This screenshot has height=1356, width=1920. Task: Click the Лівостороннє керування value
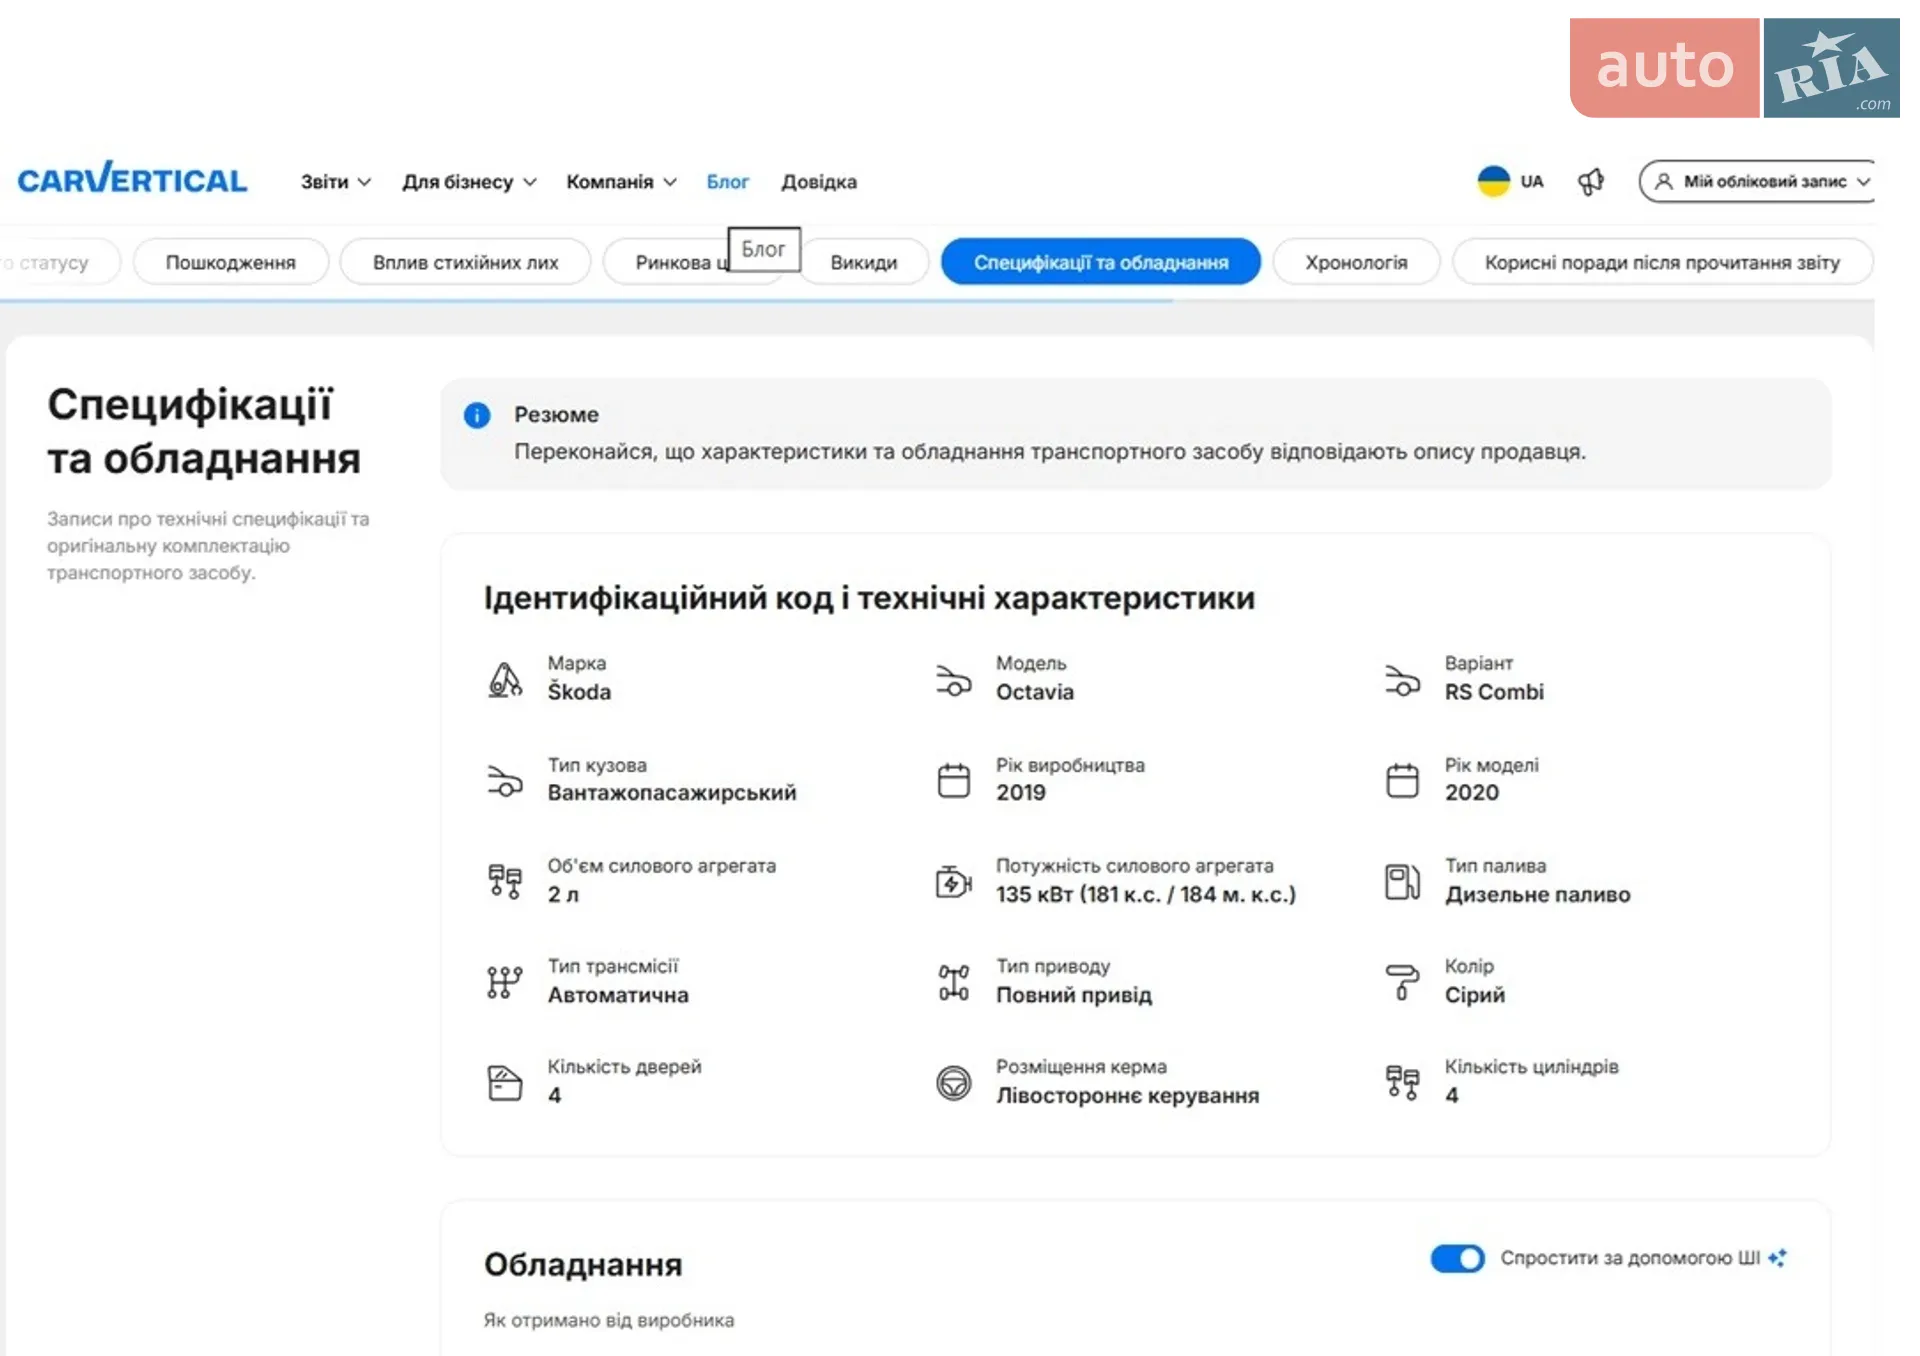(x=1127, y=1096)
